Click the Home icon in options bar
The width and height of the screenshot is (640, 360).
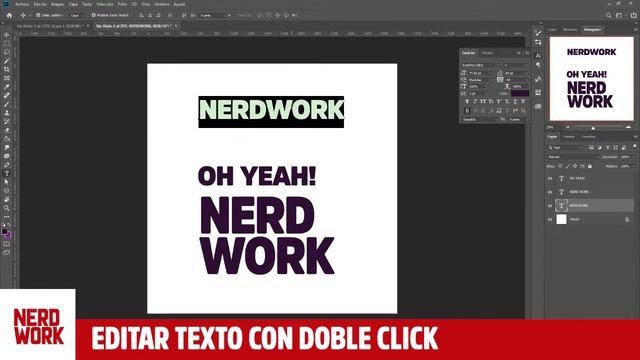coord(9,15)
